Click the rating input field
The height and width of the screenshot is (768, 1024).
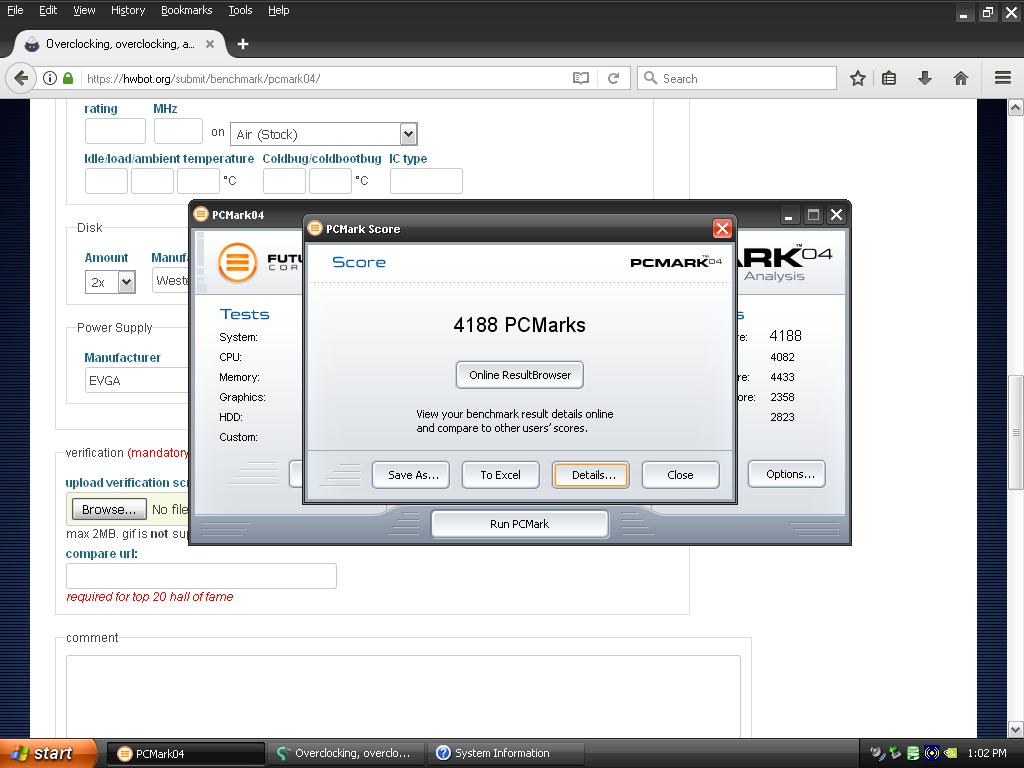[115, 131]
